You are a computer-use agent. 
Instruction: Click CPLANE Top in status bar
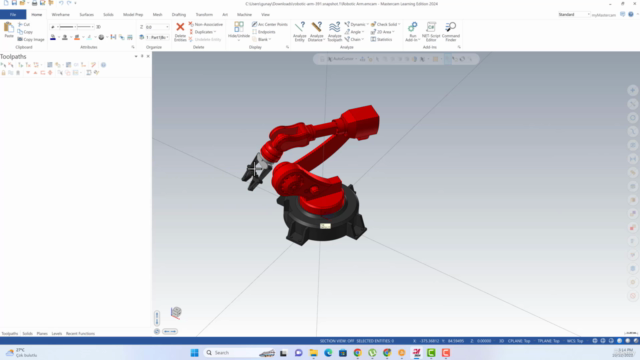[519, 341]
